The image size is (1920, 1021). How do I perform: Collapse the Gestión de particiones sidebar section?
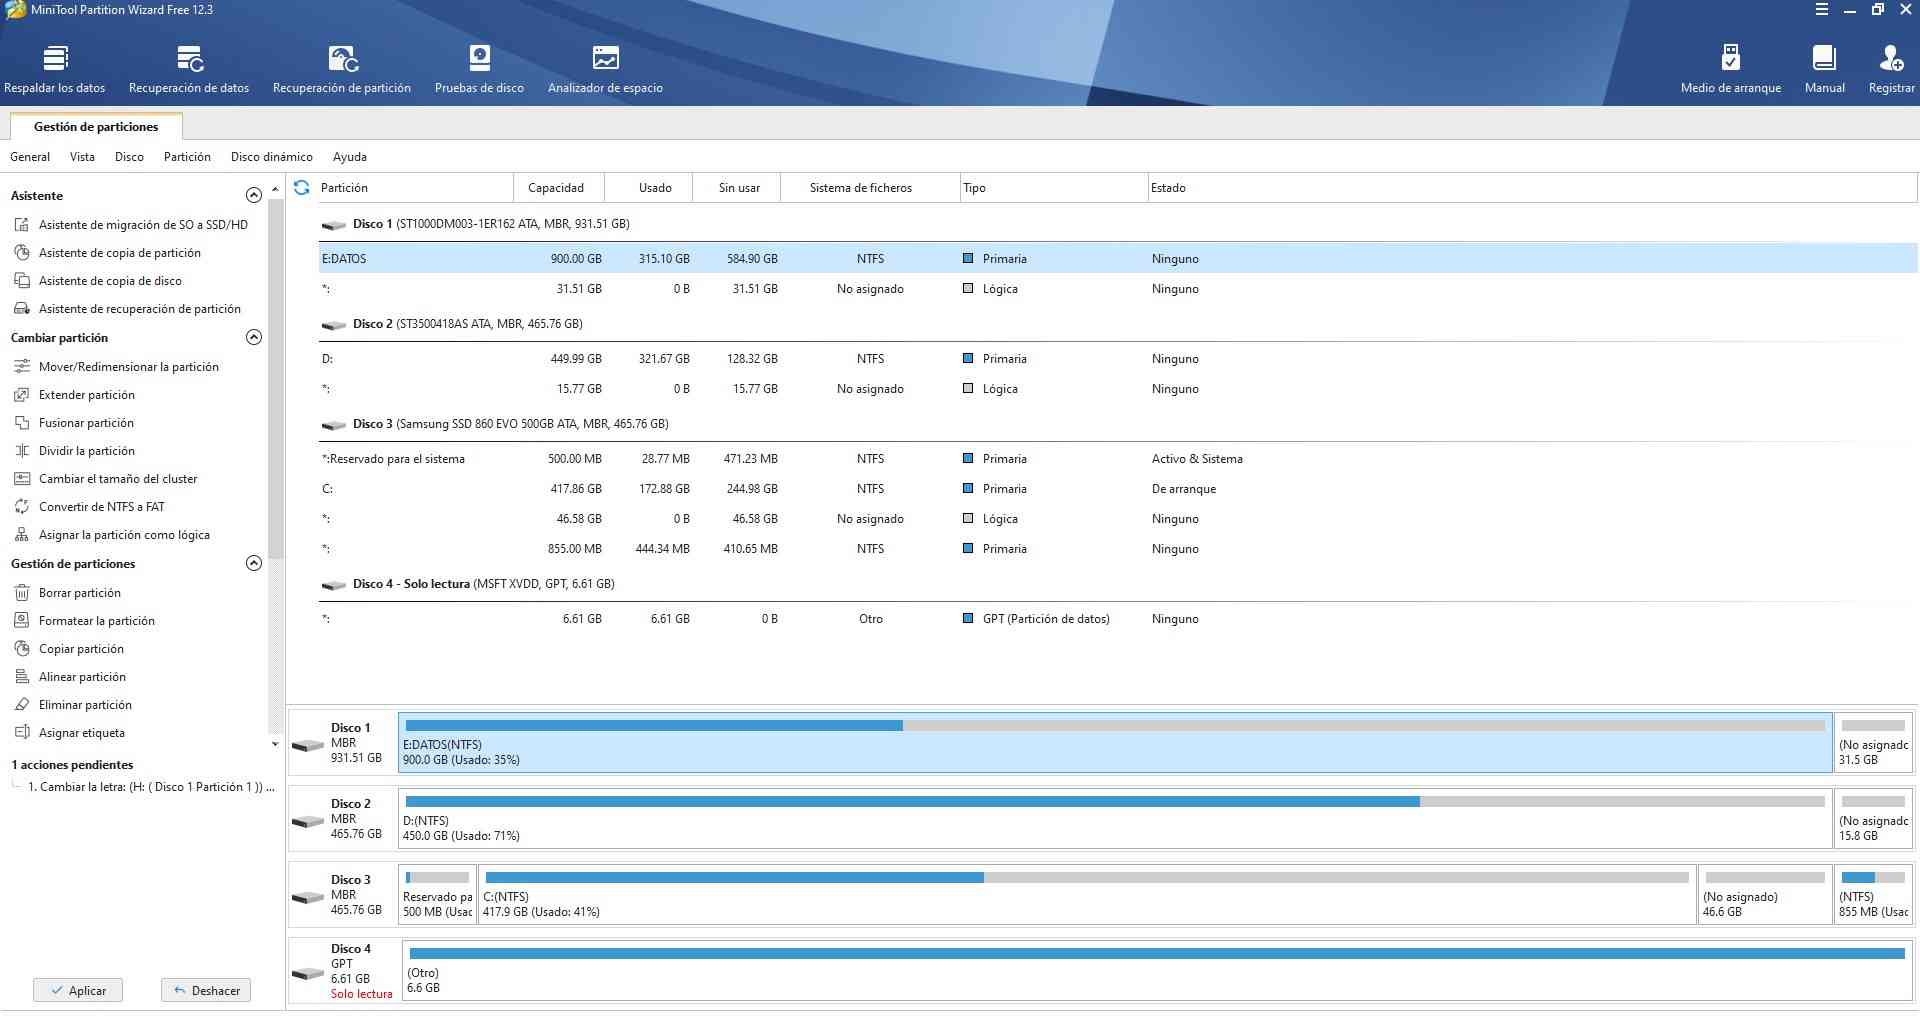(254, 563)
